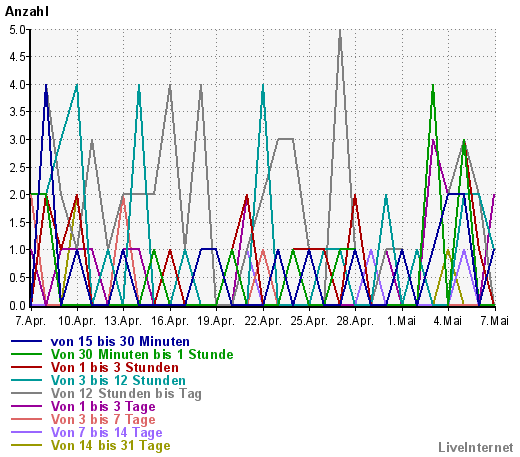Click legend label 'Von 3 bis 12 Stunden'
Screen dimensions: 520x457
118,380
